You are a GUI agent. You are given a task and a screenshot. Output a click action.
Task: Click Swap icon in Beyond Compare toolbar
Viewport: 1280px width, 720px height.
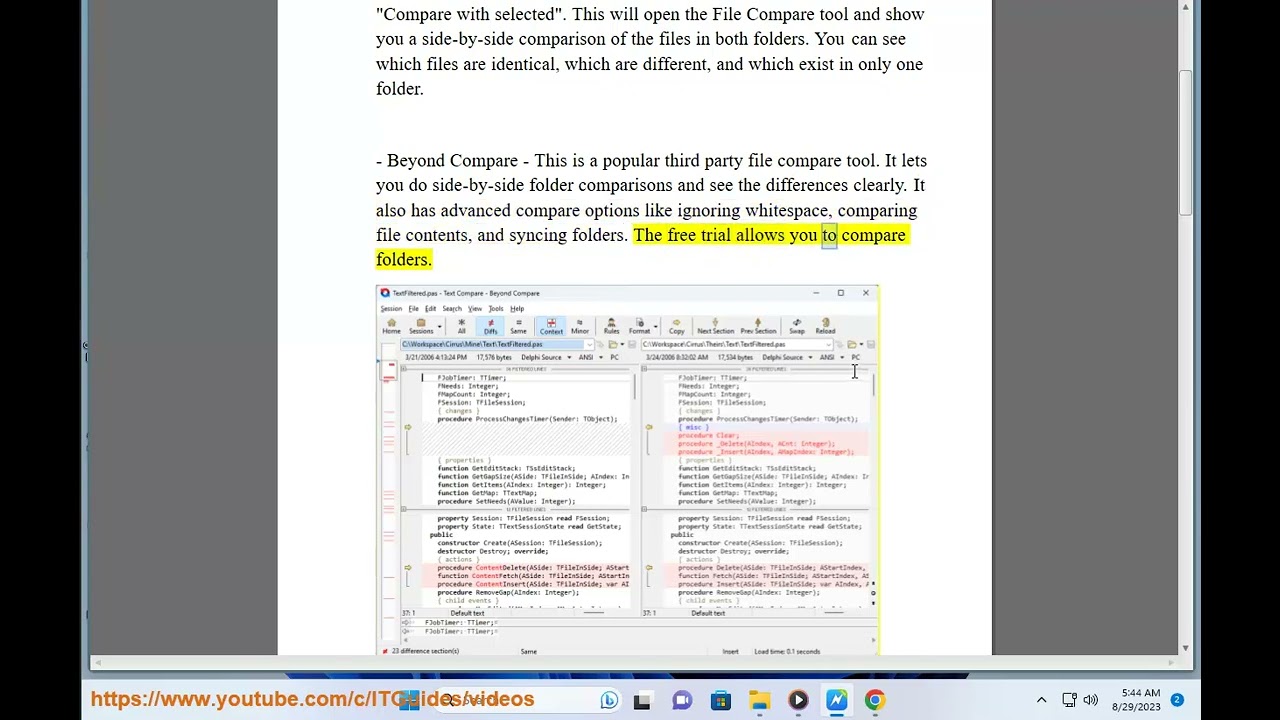pos(797,326)
